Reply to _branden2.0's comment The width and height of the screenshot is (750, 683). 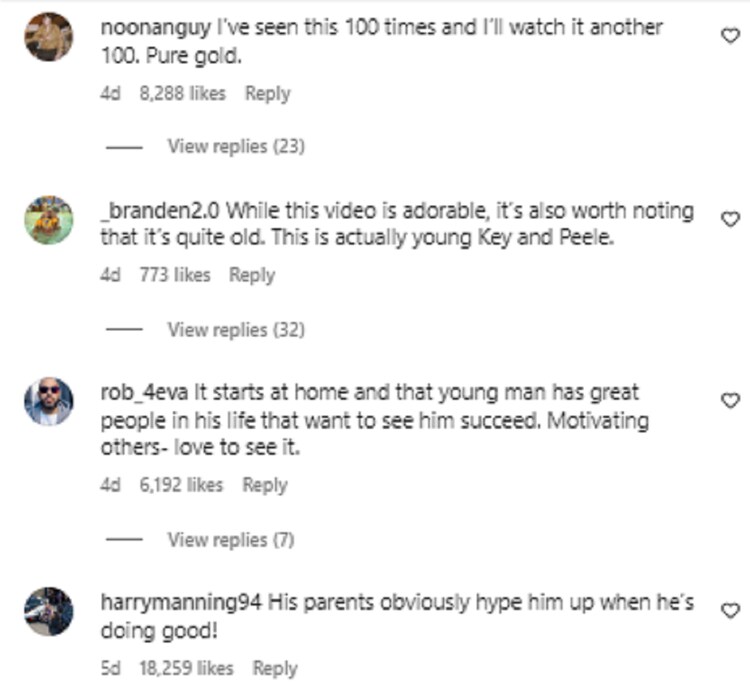(251, 275)
